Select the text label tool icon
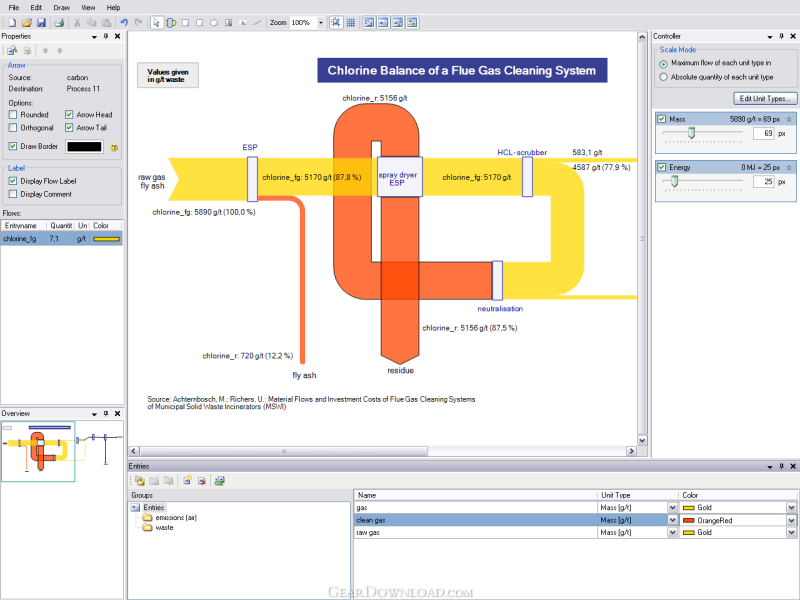 [x=243, y=22]
